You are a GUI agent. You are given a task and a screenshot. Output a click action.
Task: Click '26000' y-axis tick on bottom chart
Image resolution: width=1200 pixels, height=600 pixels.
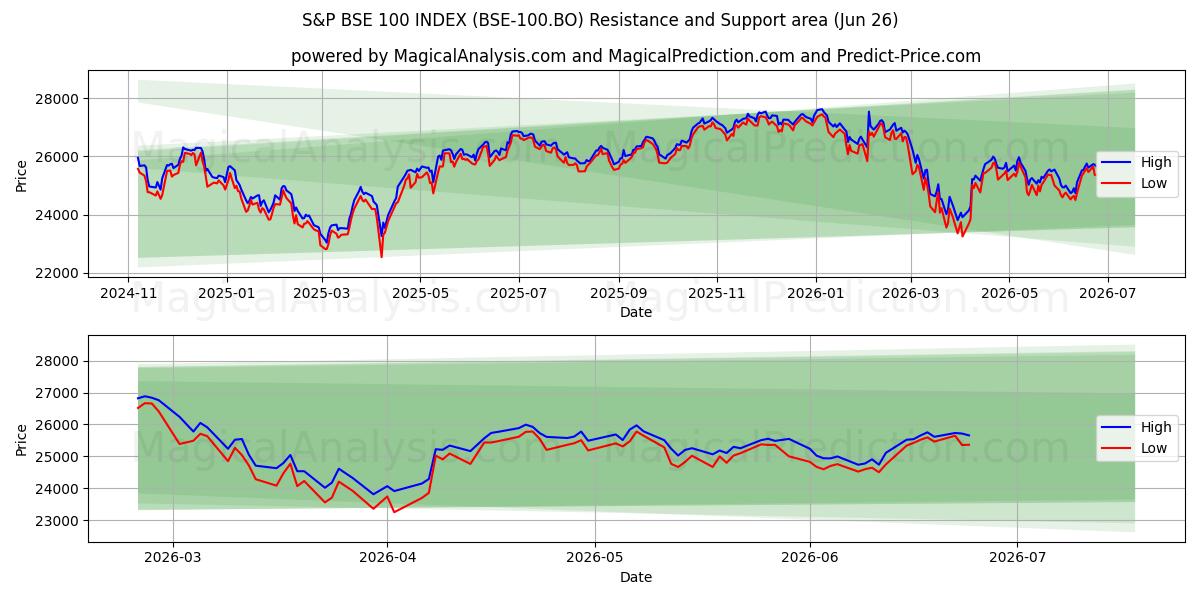[59, 425]
